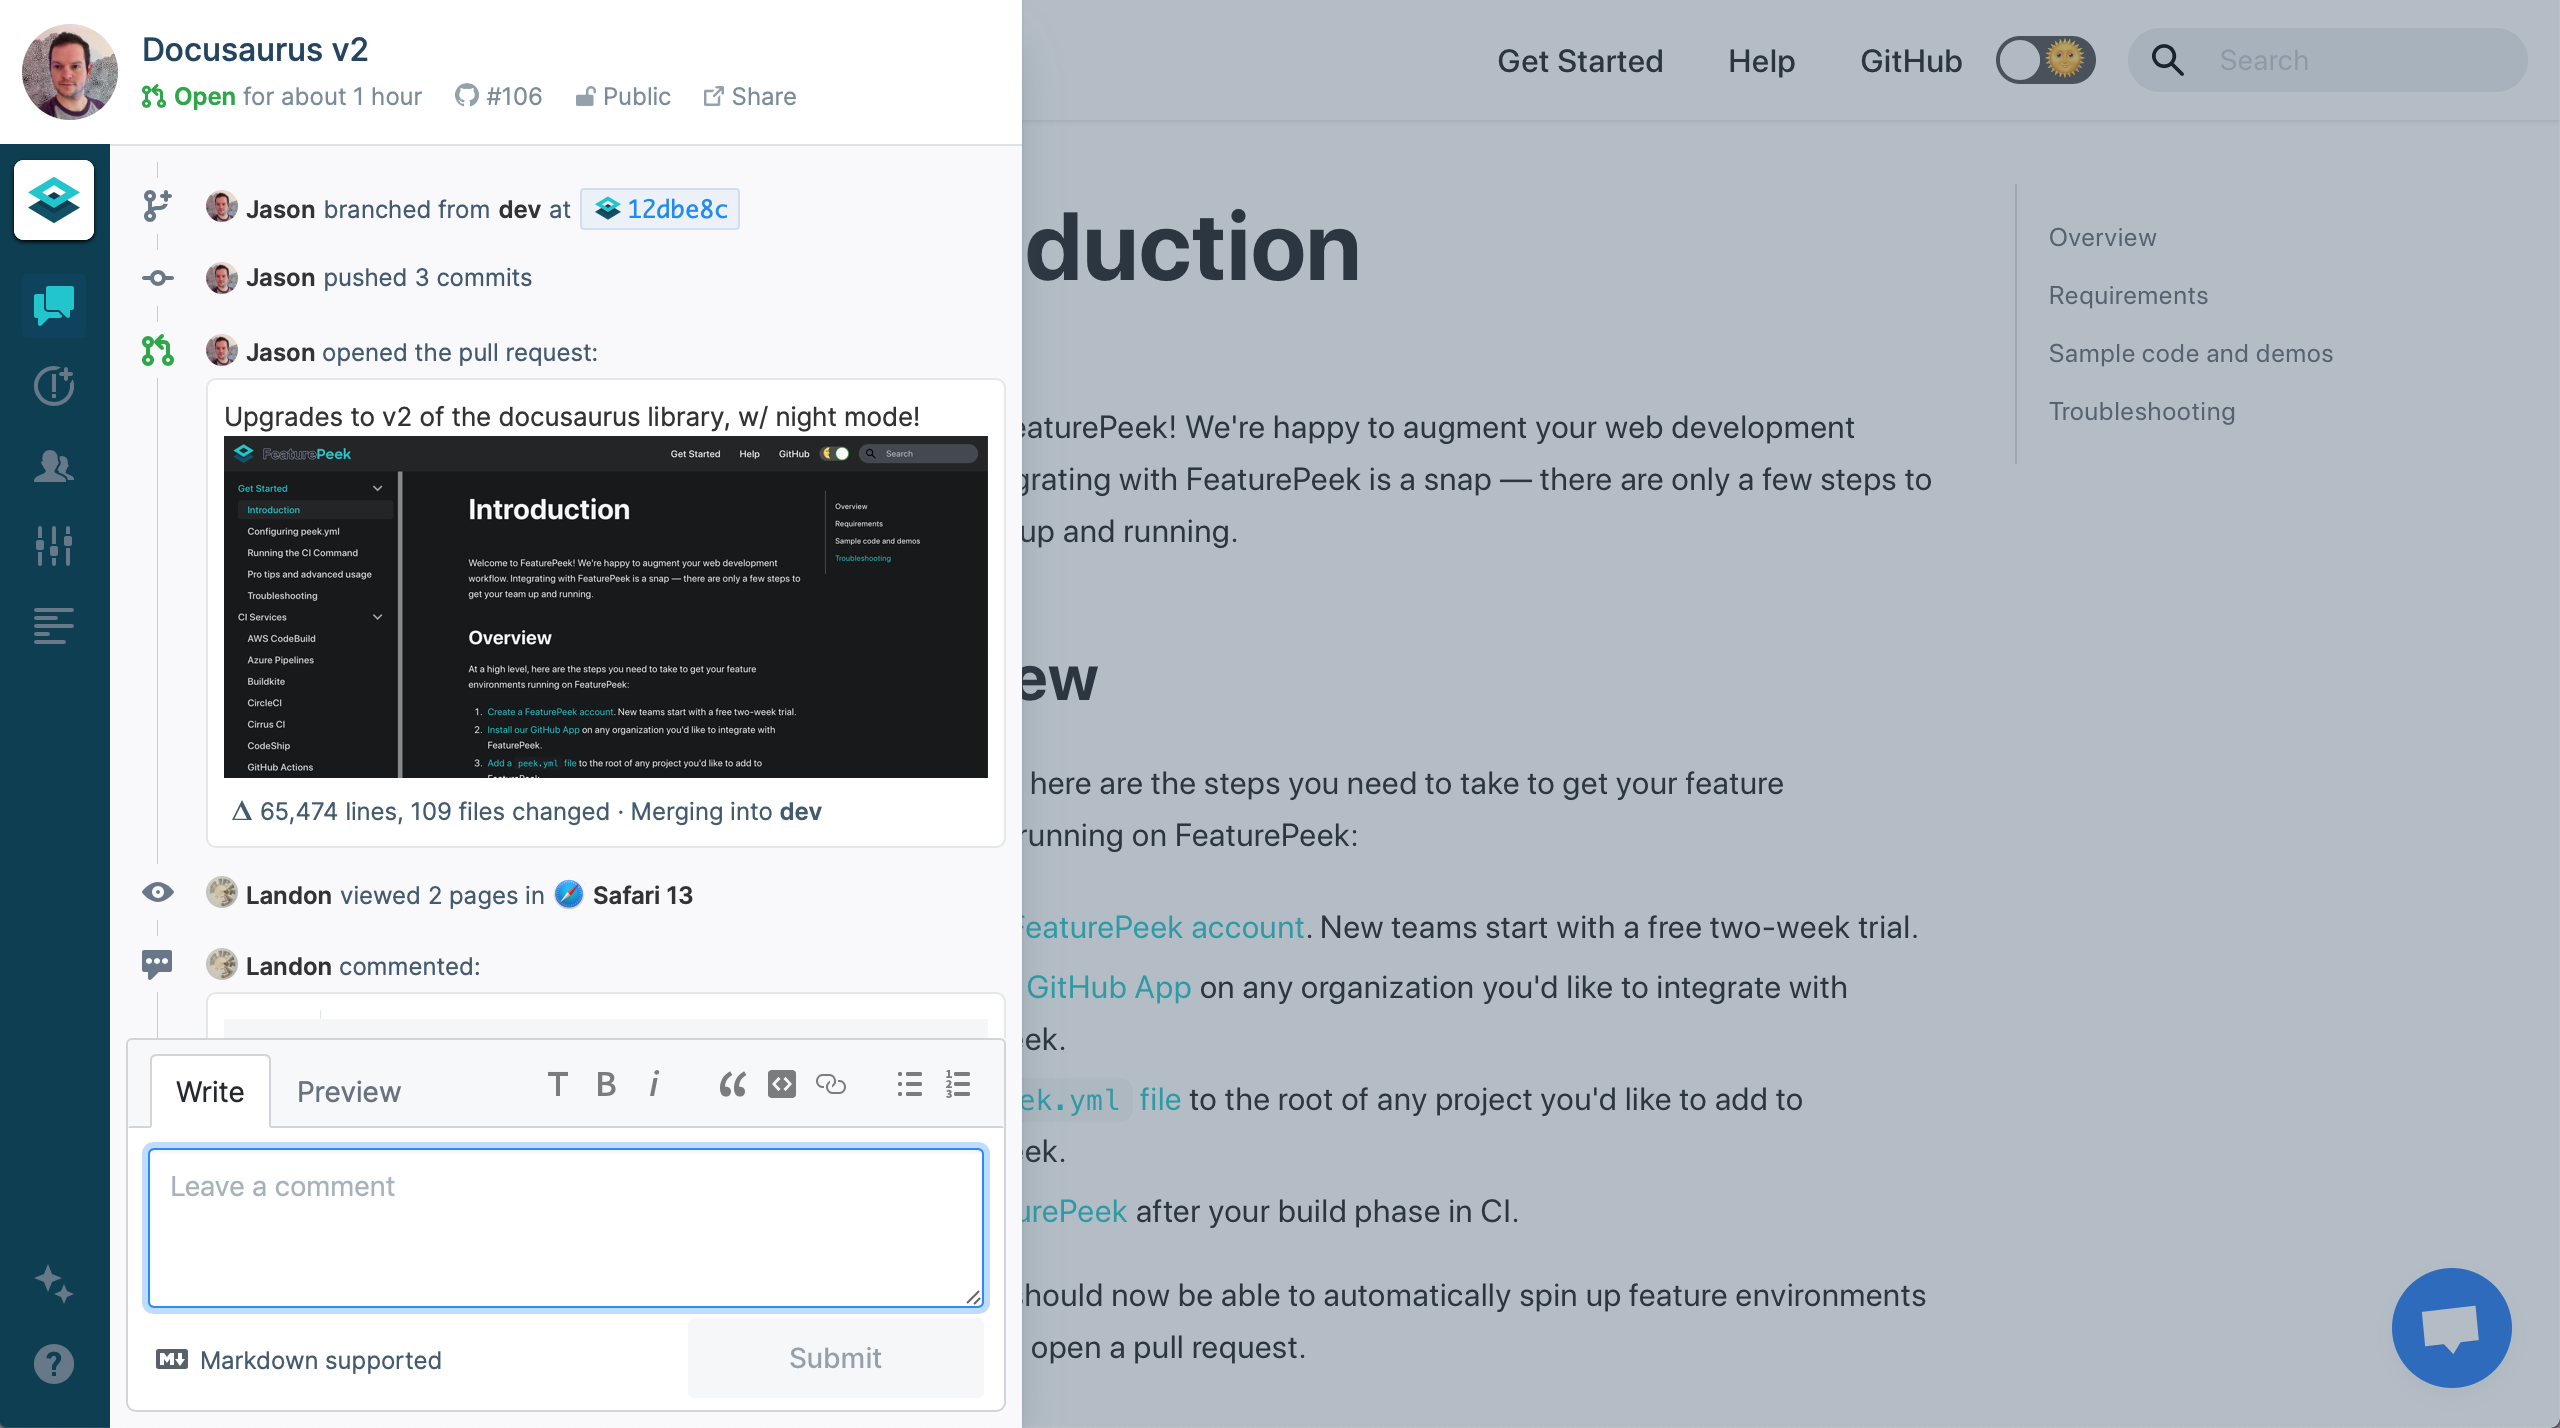Click the activity clock icon in sidebar
The height and width of the screenshot is (1428, 2560).
coord(54,386)
